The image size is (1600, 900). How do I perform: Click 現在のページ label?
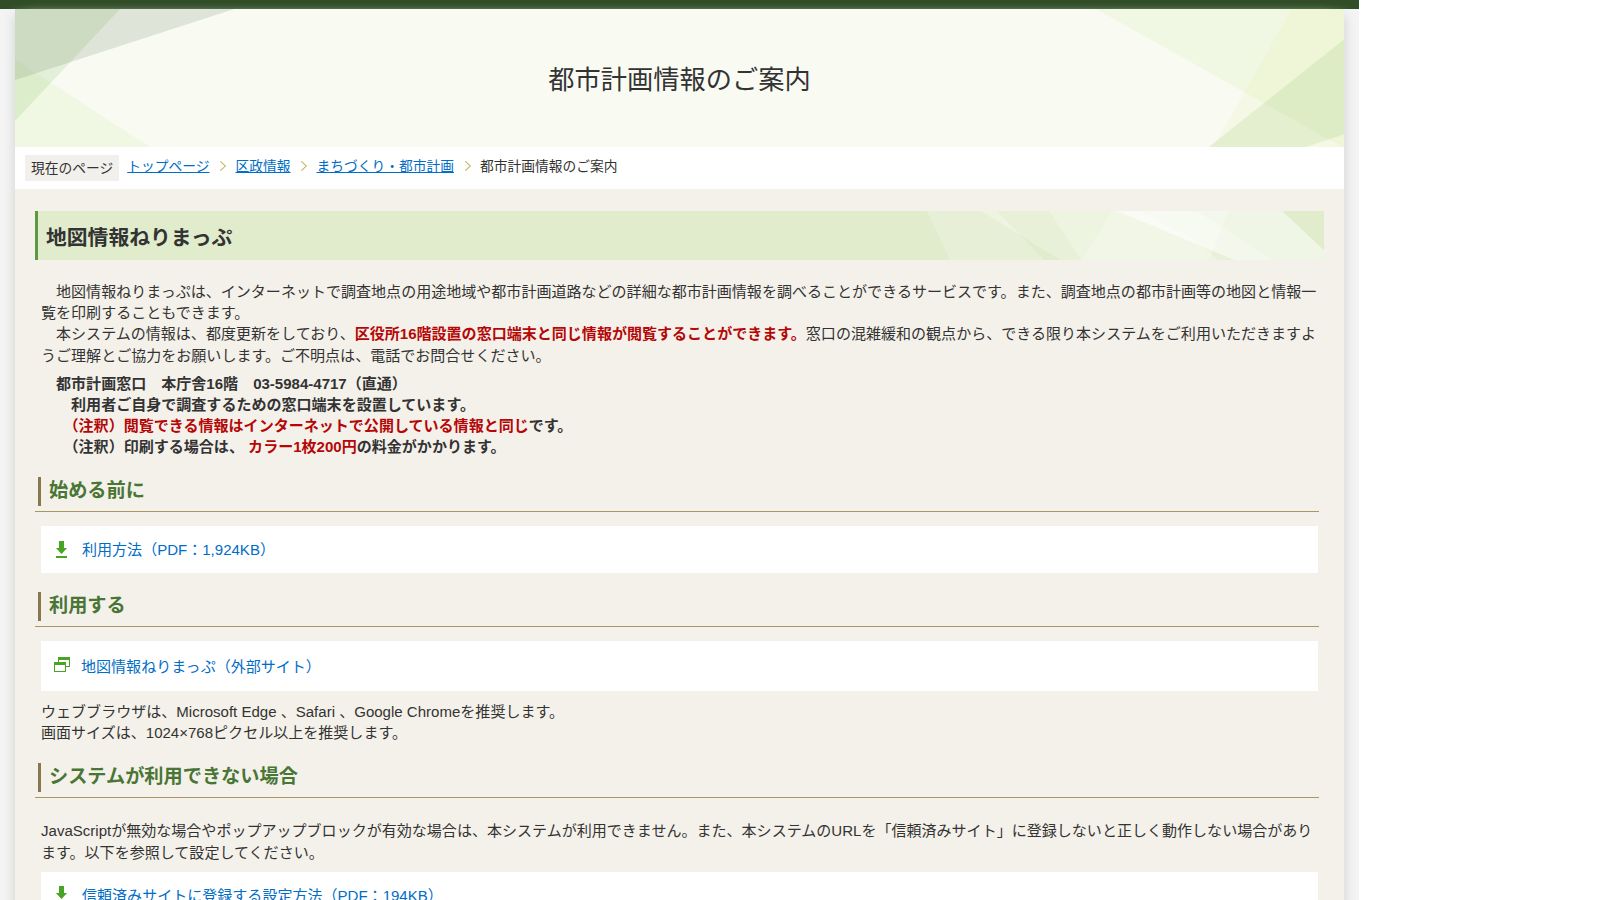(72, 168)
